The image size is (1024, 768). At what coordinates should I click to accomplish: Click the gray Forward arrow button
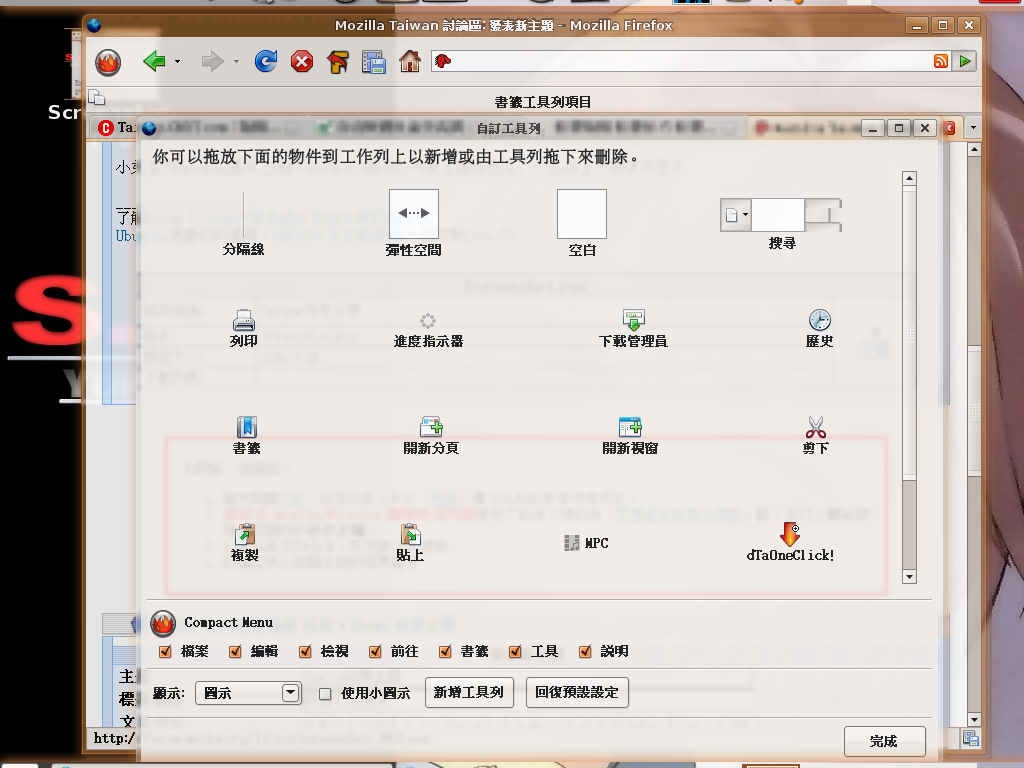pos(212,61)
